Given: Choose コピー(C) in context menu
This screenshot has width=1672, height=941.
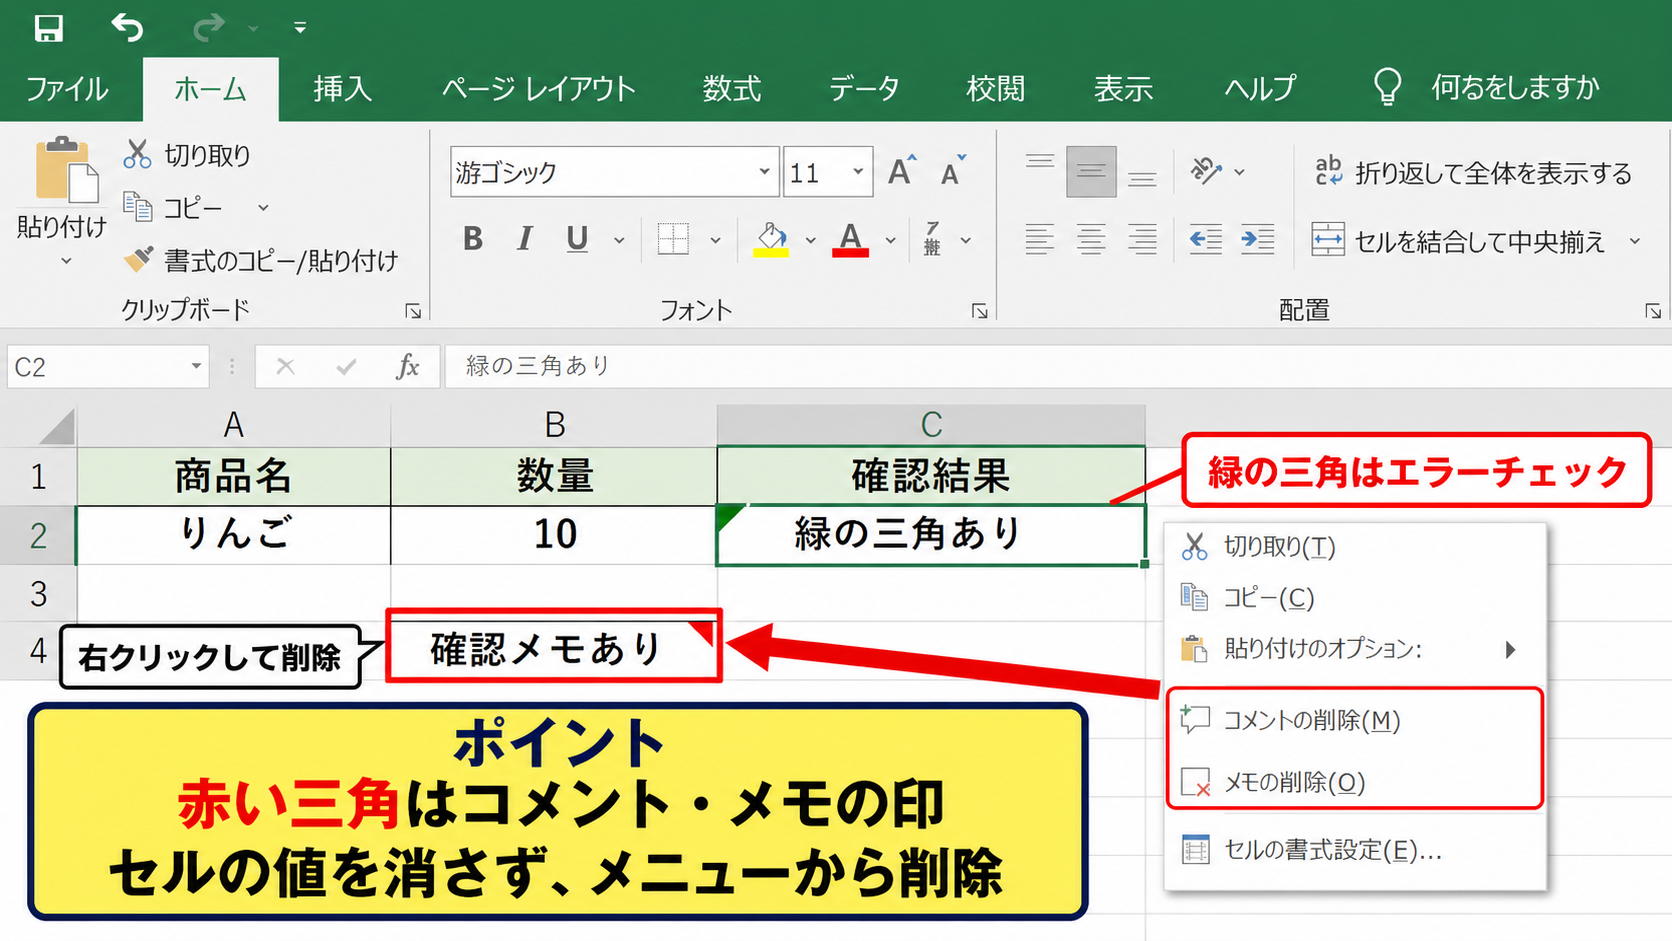Looking at the screenshot, I should (1356, 598).
